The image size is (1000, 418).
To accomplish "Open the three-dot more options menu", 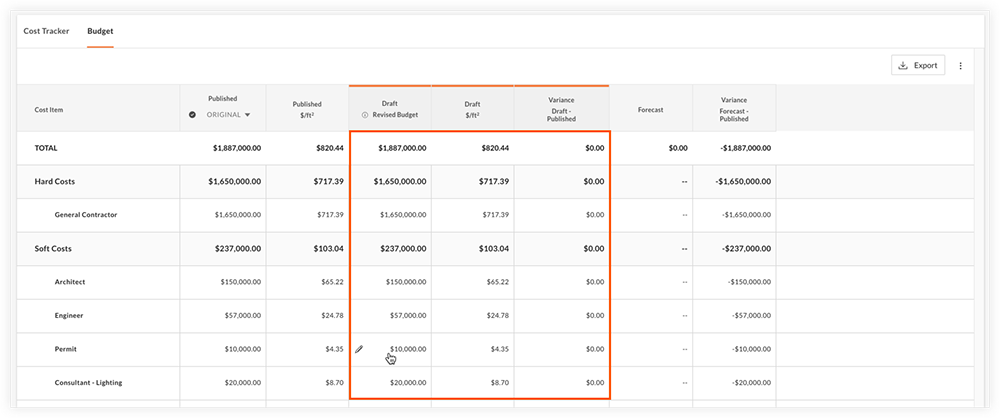I will [961, 66].
